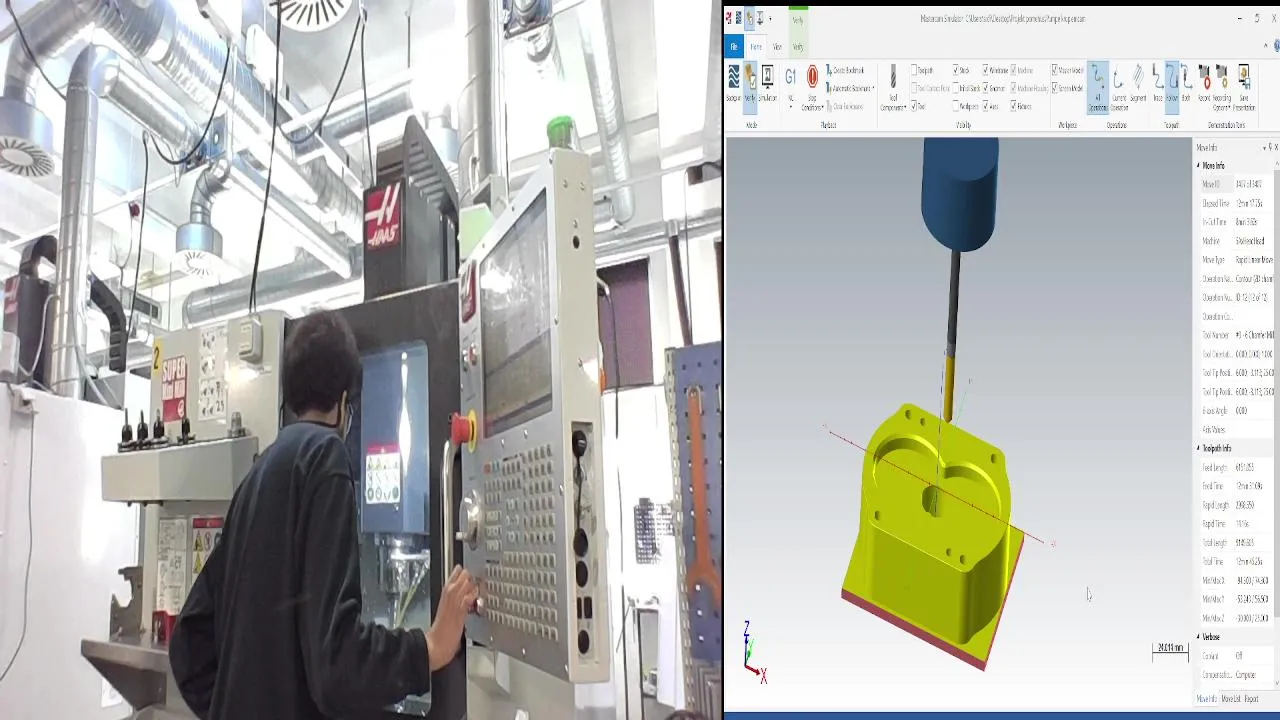
Task: Click the help icon in ribbon corner
Action: (x=1277, y=45)
